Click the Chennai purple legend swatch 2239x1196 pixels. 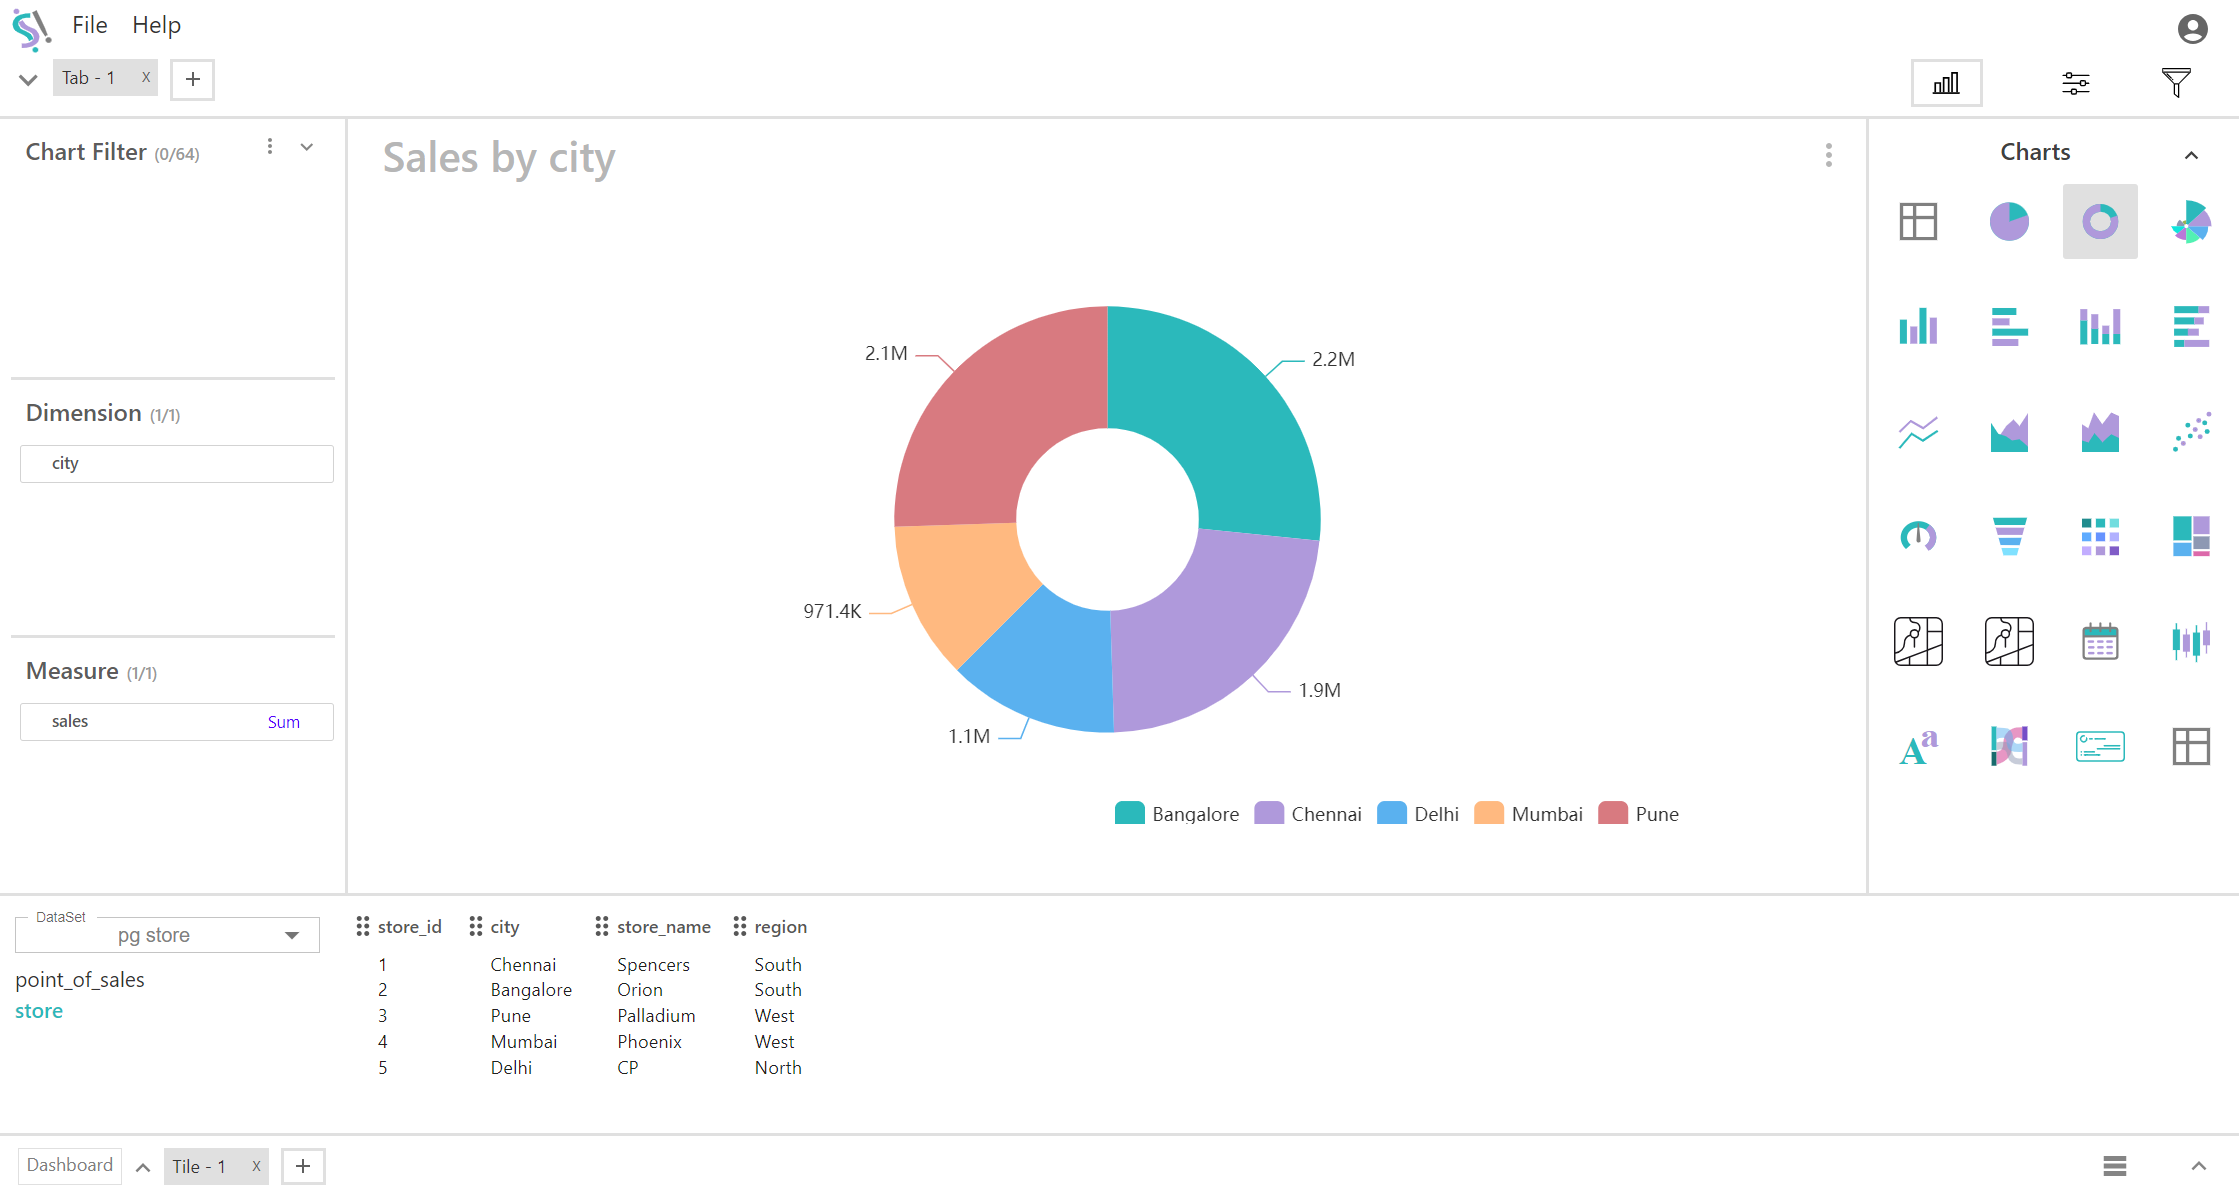[x=1269, y=813]
